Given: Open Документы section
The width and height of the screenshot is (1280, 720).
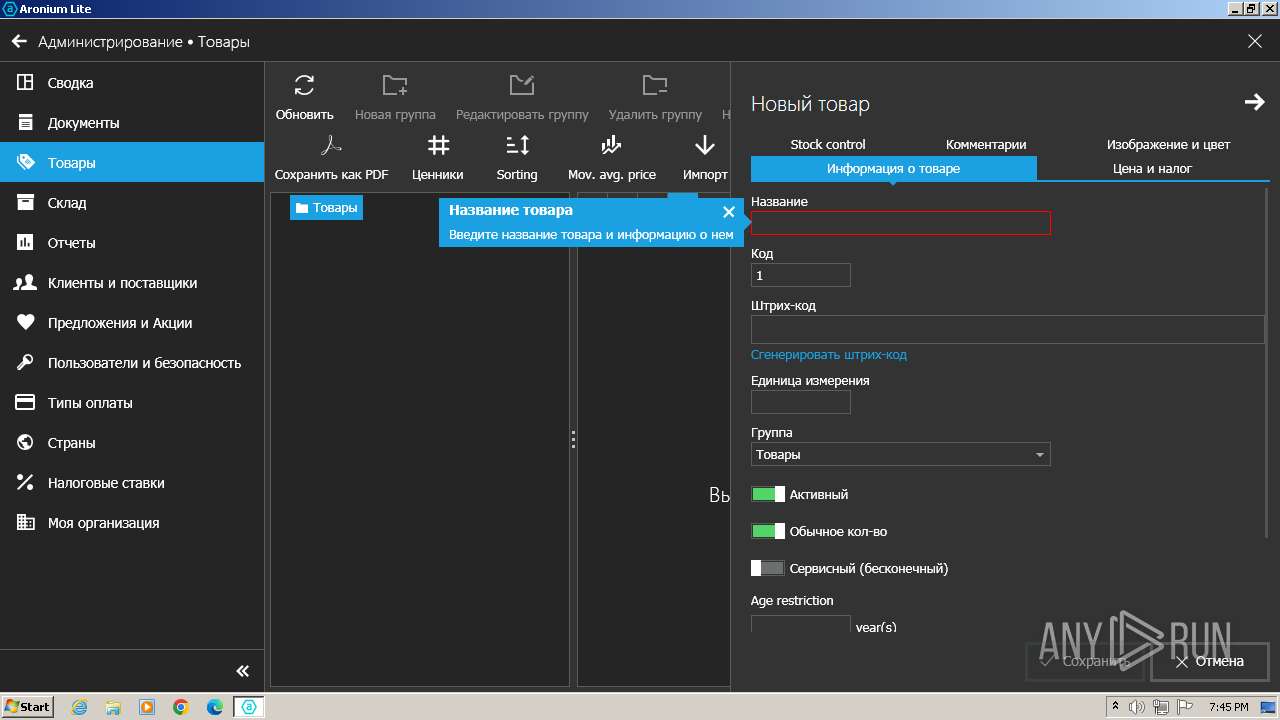Looking at the screenshot, I should coord(132,123).
